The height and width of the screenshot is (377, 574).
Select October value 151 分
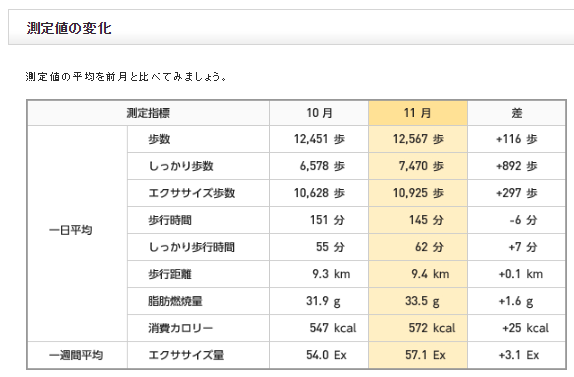tap(327, 220)
